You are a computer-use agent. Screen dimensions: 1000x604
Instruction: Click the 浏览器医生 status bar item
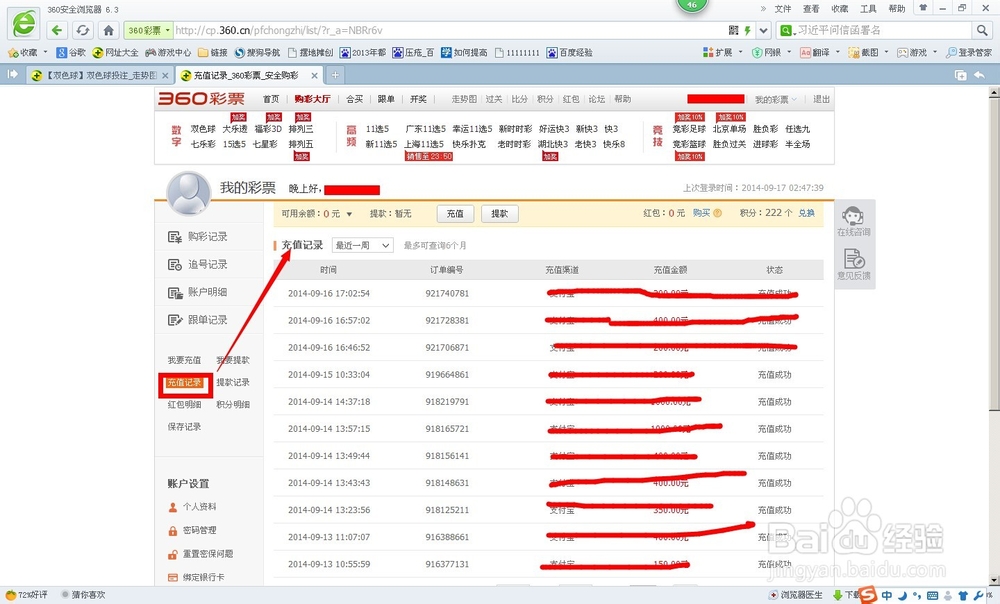click(796, 594)
